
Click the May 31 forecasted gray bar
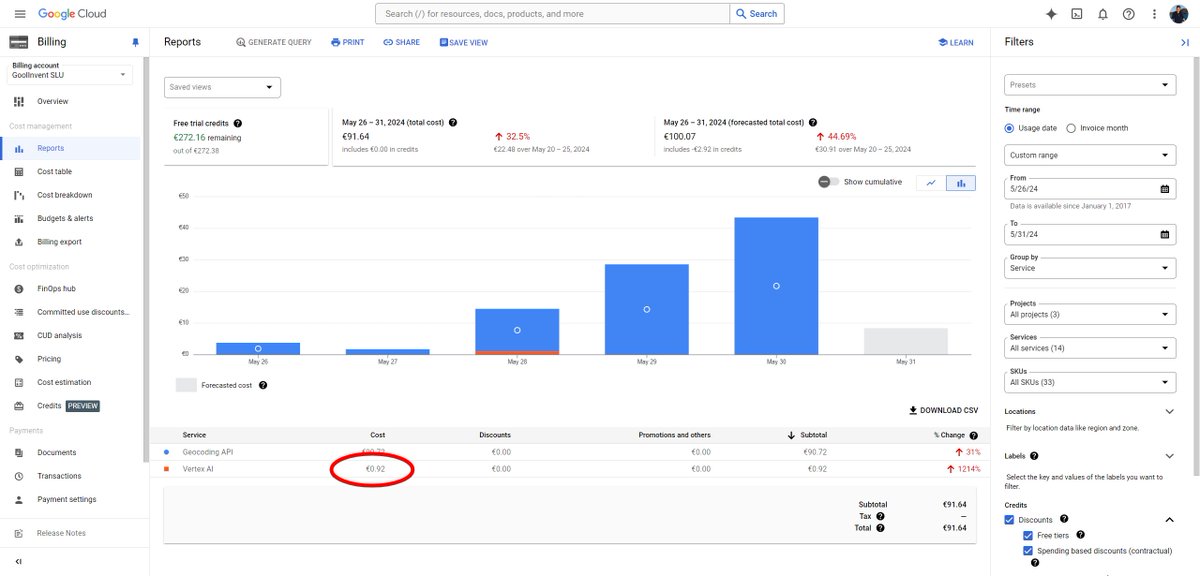906,341
